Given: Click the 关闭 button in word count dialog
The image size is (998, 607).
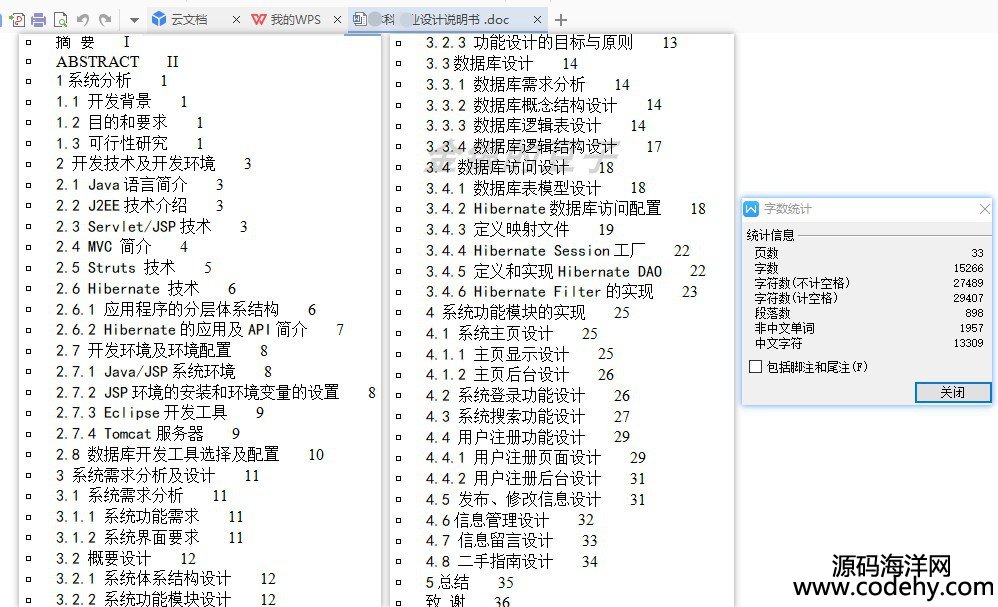Looking at the screenshot, I should pyautogui.click(x=952, y=392).
